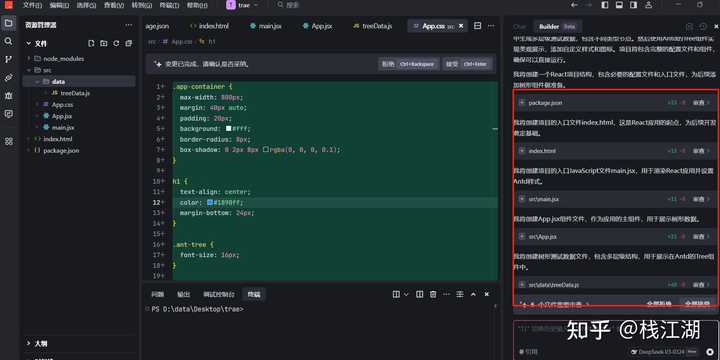
Task: Accept the changes with 接受 button
Action: tap(469, 64)
